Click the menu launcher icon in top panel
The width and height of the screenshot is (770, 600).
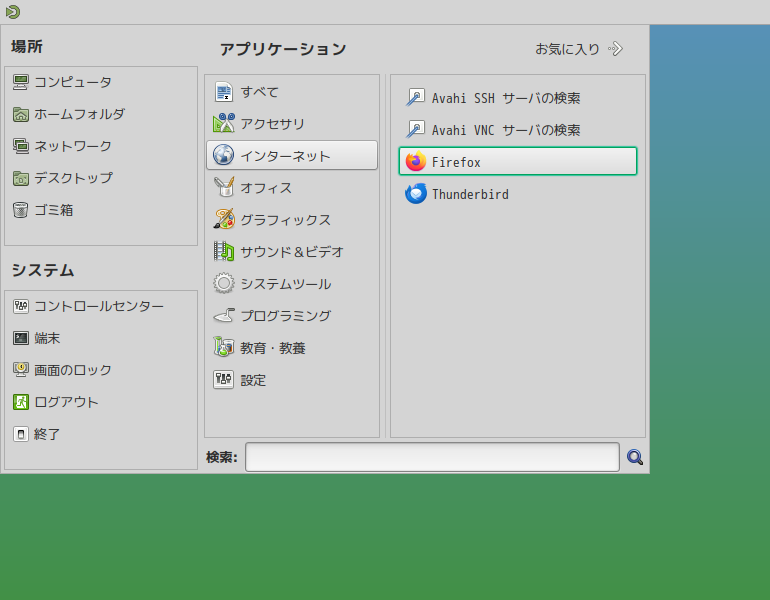click(13, 12)
